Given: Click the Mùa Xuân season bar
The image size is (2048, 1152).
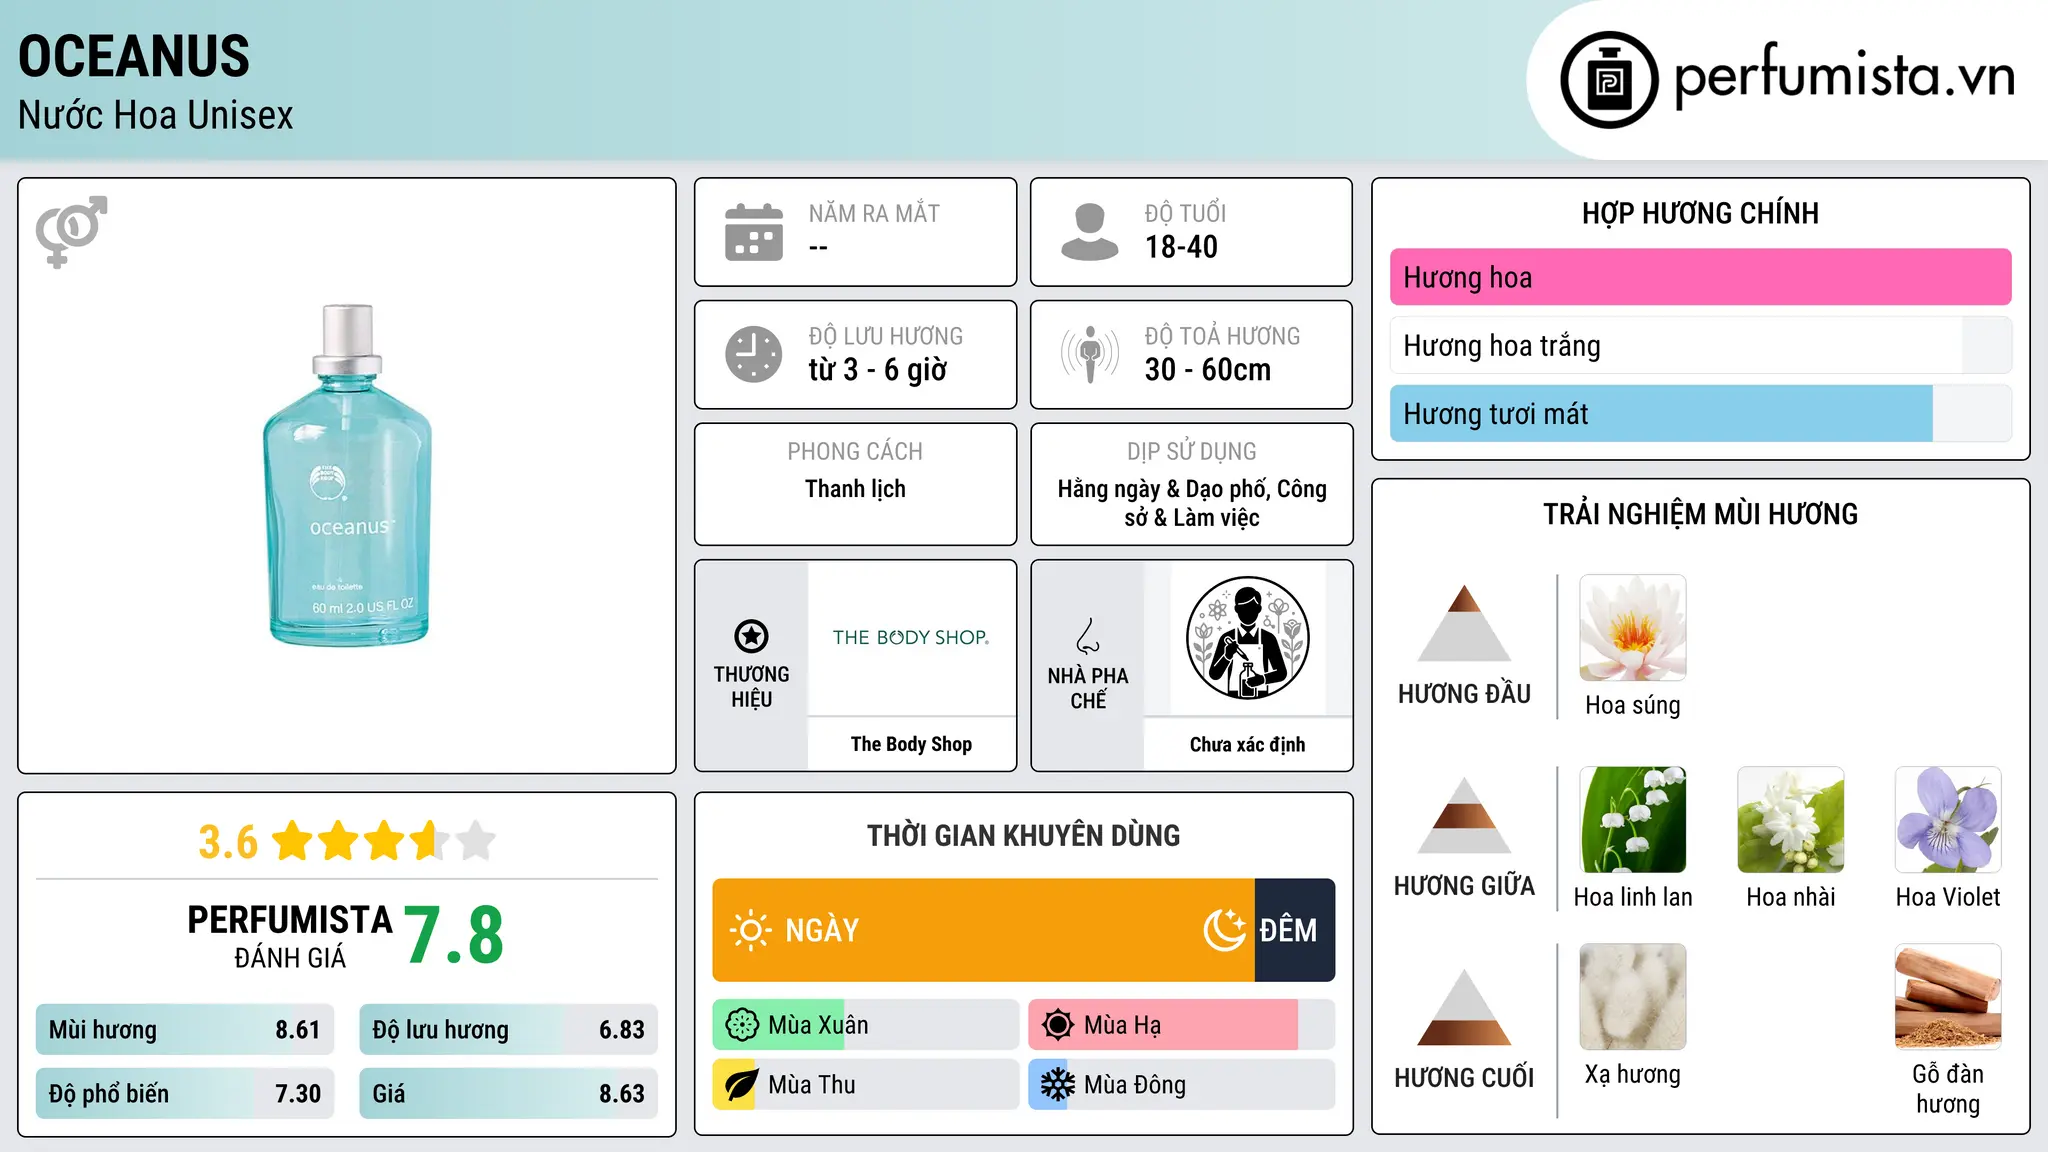Looking at the screenshot, I should [x=865, y=1025].
